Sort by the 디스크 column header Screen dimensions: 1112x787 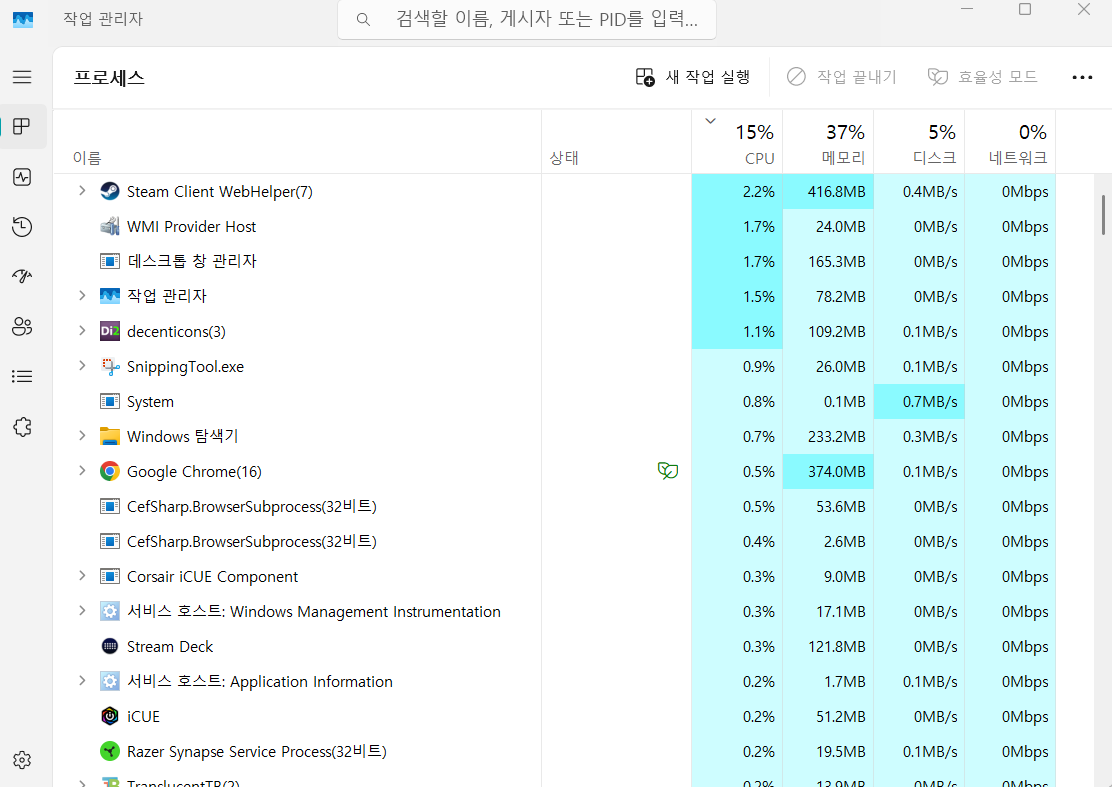coord(918,142)
